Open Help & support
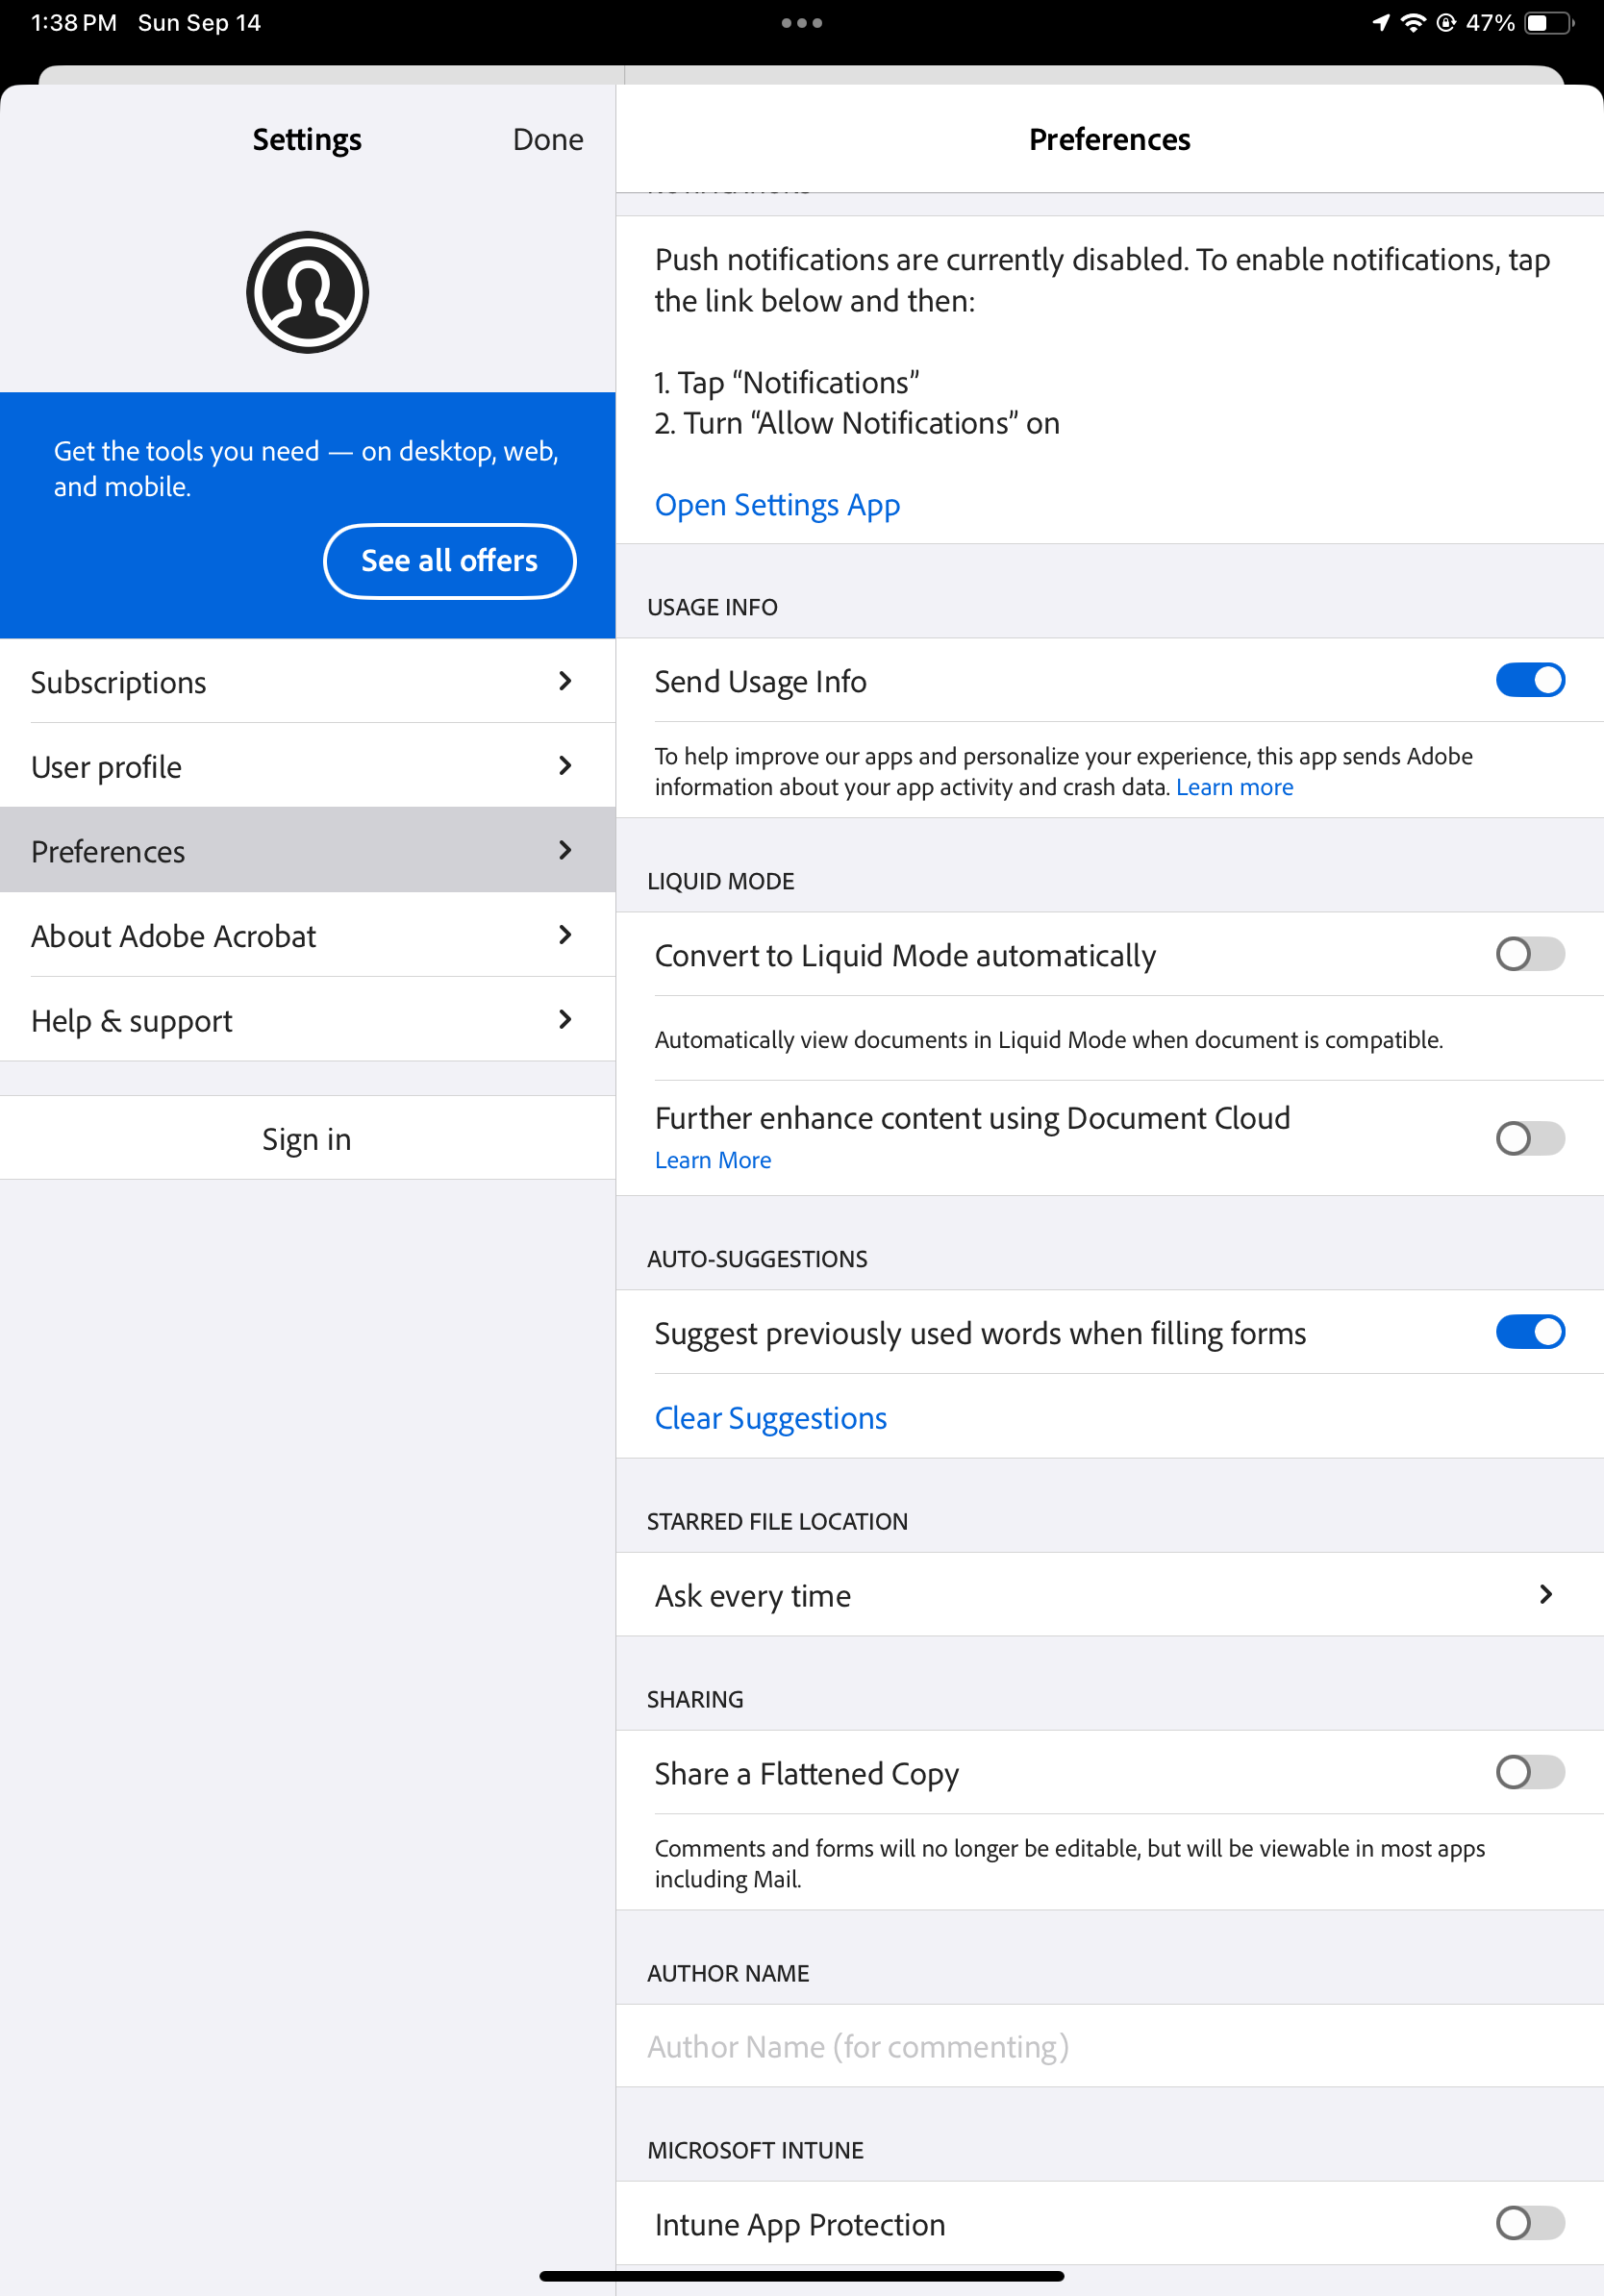This screenshot has width=1604, height=2296. pyautogui.click(x=307, y=1020)
